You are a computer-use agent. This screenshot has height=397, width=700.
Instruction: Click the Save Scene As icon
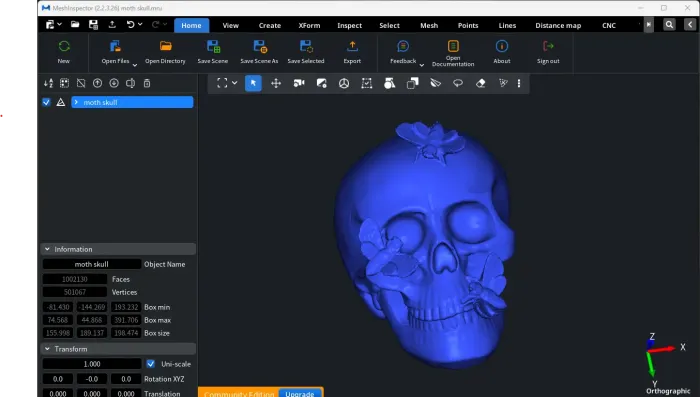pyautogui.click(x=259, y=46)
